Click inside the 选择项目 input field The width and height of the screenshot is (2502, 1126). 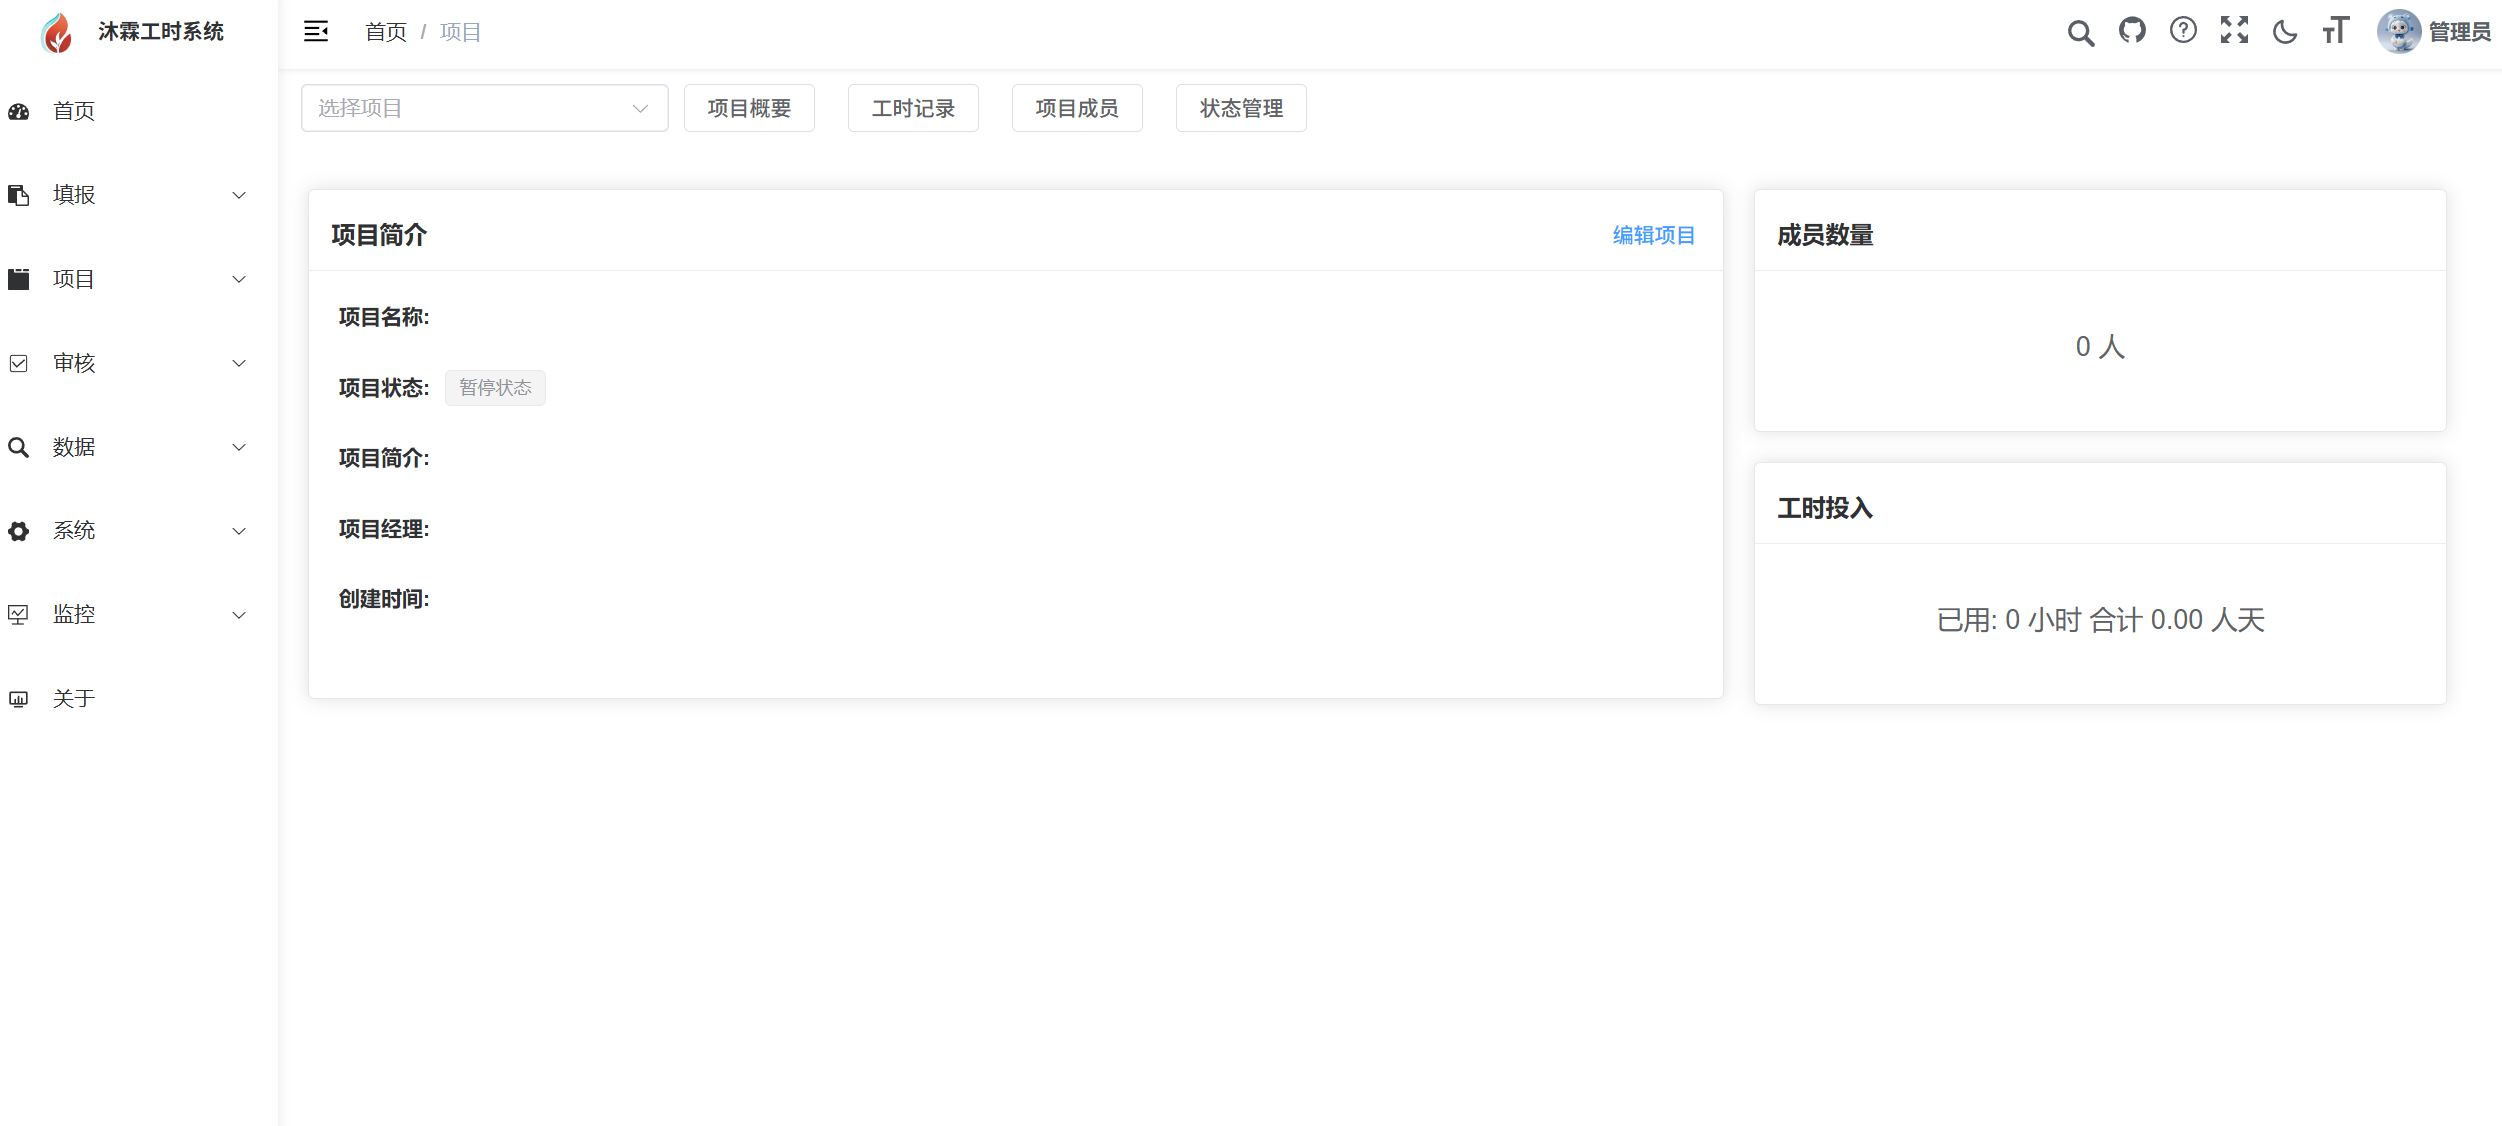(x=450, y=108)
